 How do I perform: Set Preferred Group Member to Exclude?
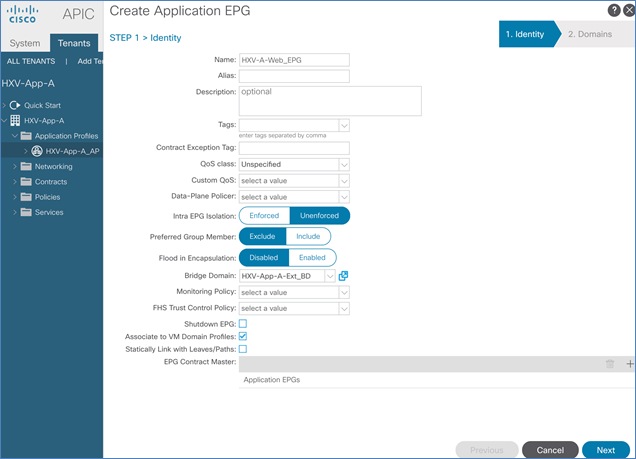262,236
